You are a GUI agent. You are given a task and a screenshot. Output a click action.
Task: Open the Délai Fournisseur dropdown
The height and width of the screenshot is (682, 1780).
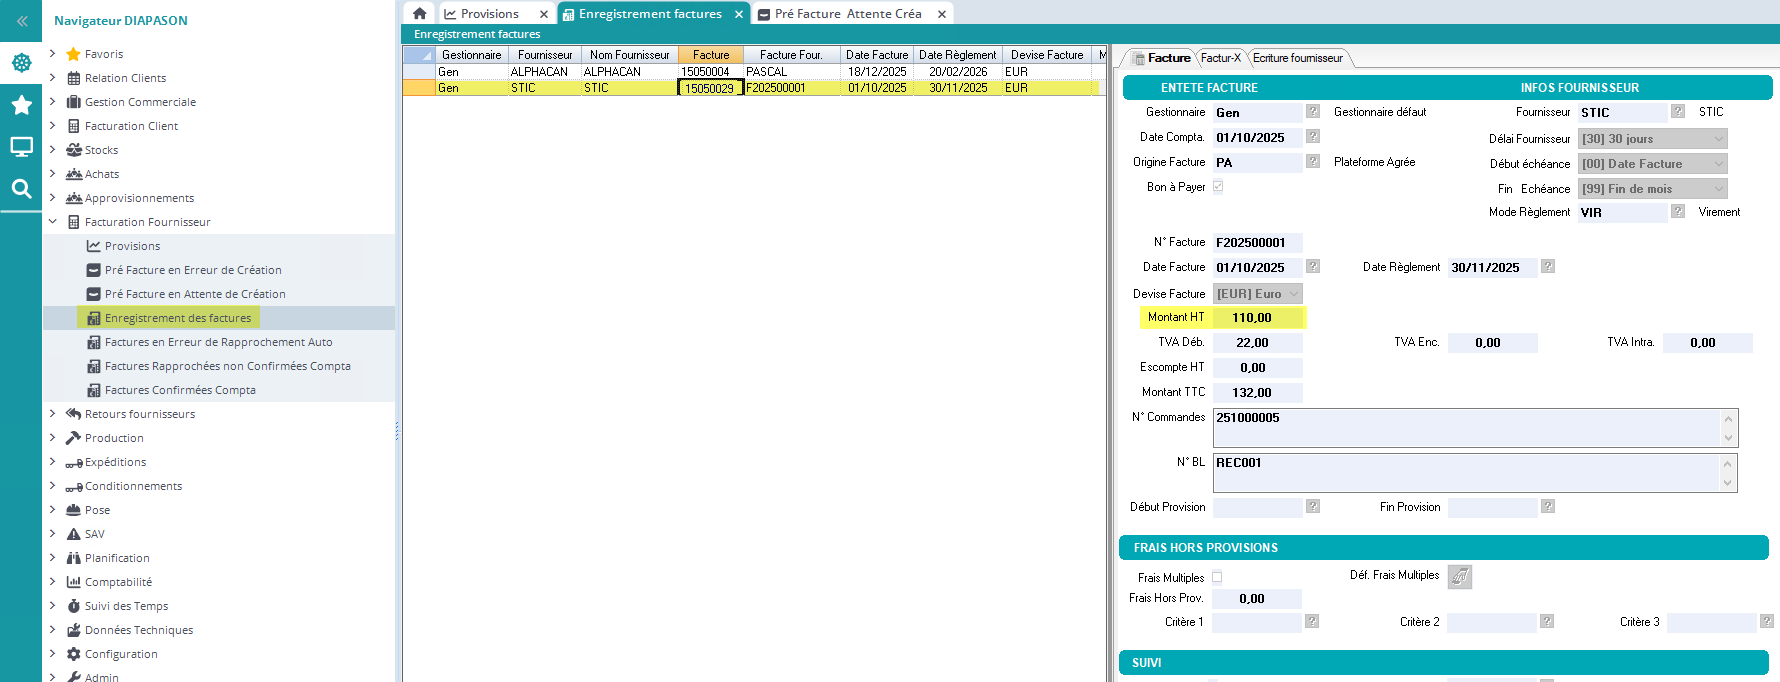point(1652,139)
